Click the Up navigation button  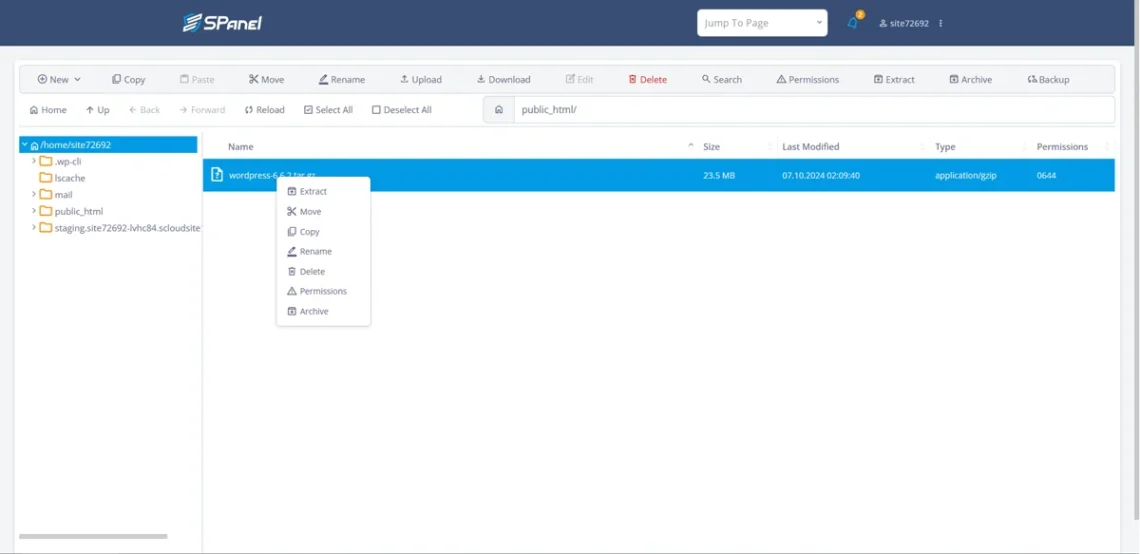coord(97,110)
